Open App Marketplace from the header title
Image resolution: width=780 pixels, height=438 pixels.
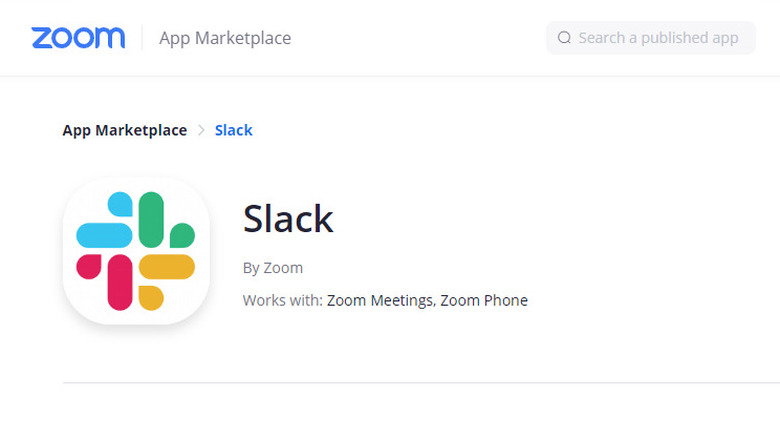225,38
